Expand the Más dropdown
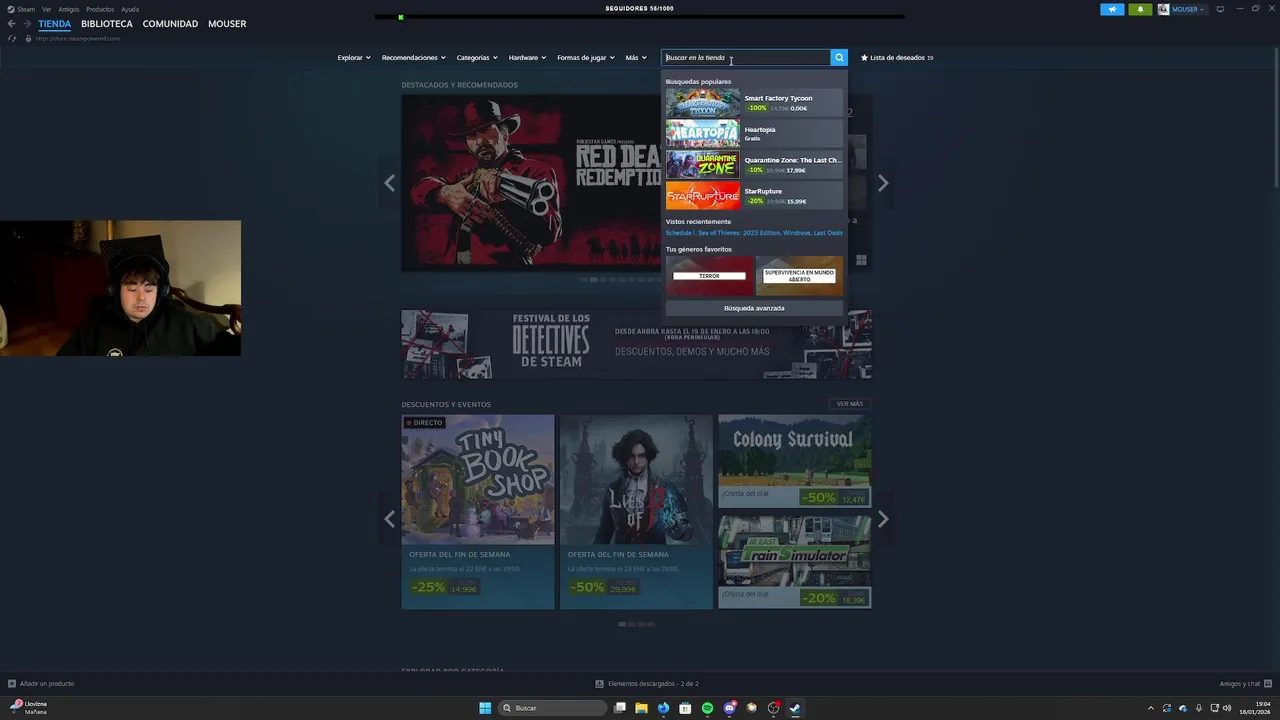1280x720 pixels. pyautogui.click(x=636, y=58)
